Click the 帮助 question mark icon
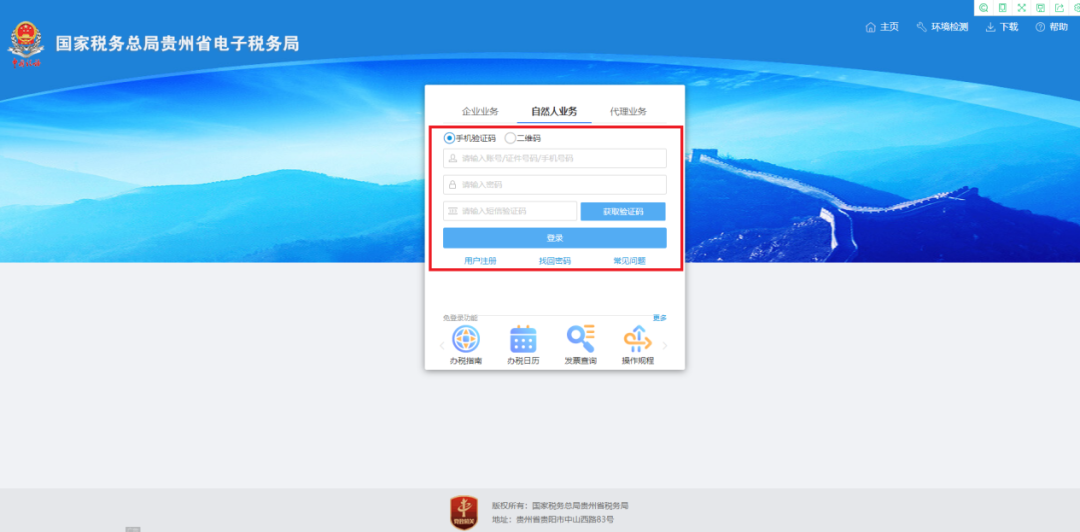This screenshot has height=532, width=1080. click(1041, 28)
